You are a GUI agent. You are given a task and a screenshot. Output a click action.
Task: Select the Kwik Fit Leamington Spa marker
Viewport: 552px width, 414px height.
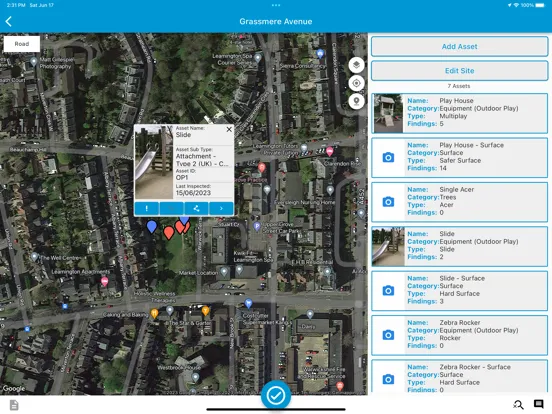click(x=239, y=270)
